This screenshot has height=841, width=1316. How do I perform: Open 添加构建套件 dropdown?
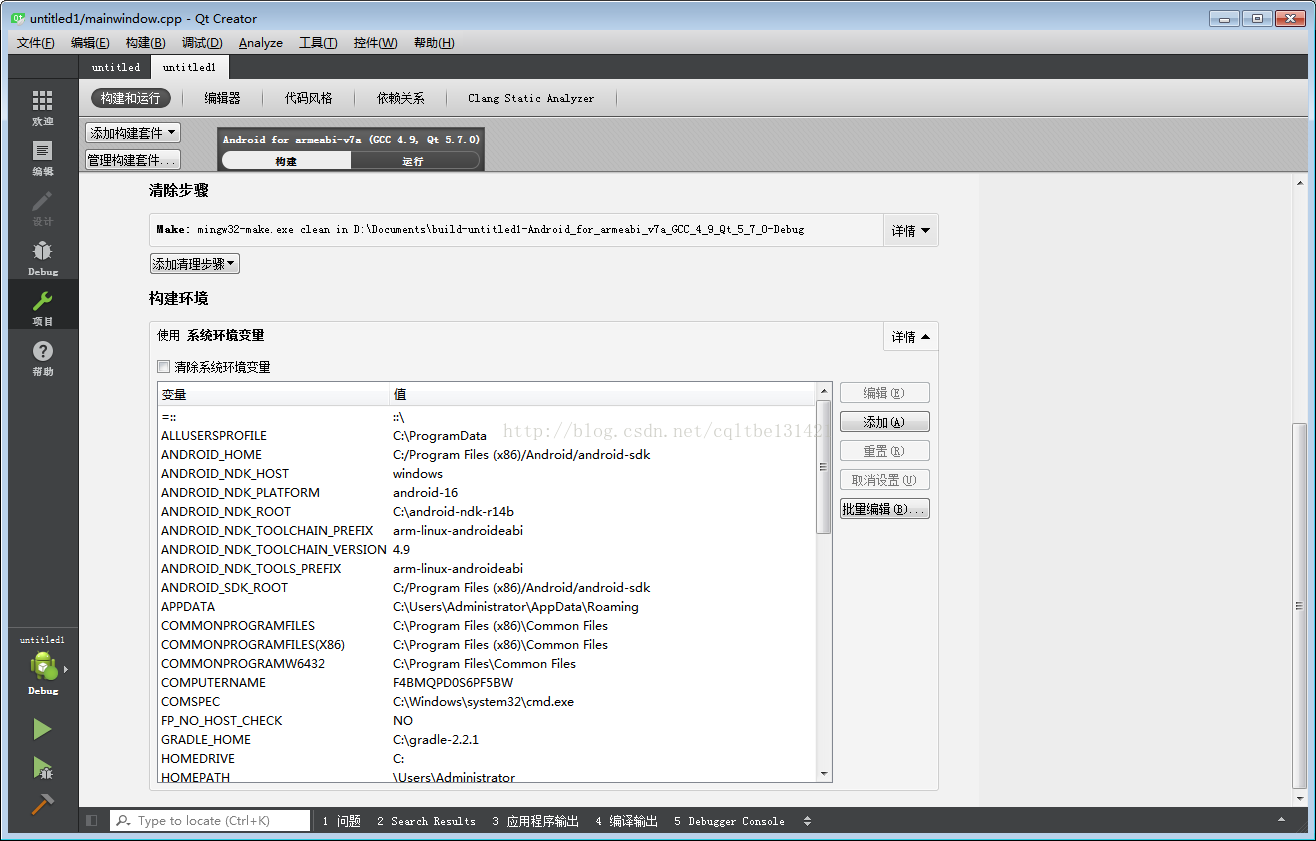[133, 133]
